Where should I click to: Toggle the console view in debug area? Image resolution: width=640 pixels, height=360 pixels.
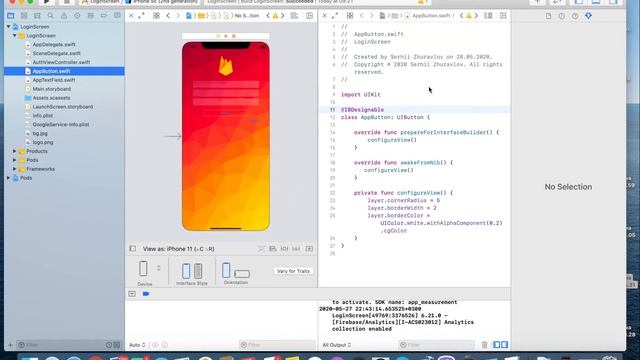point(504,345)
